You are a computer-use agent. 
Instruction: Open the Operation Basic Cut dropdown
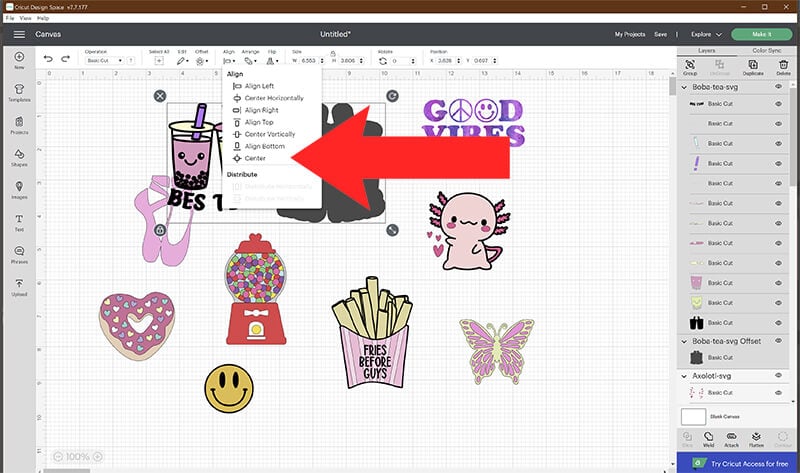pos(105,60)
